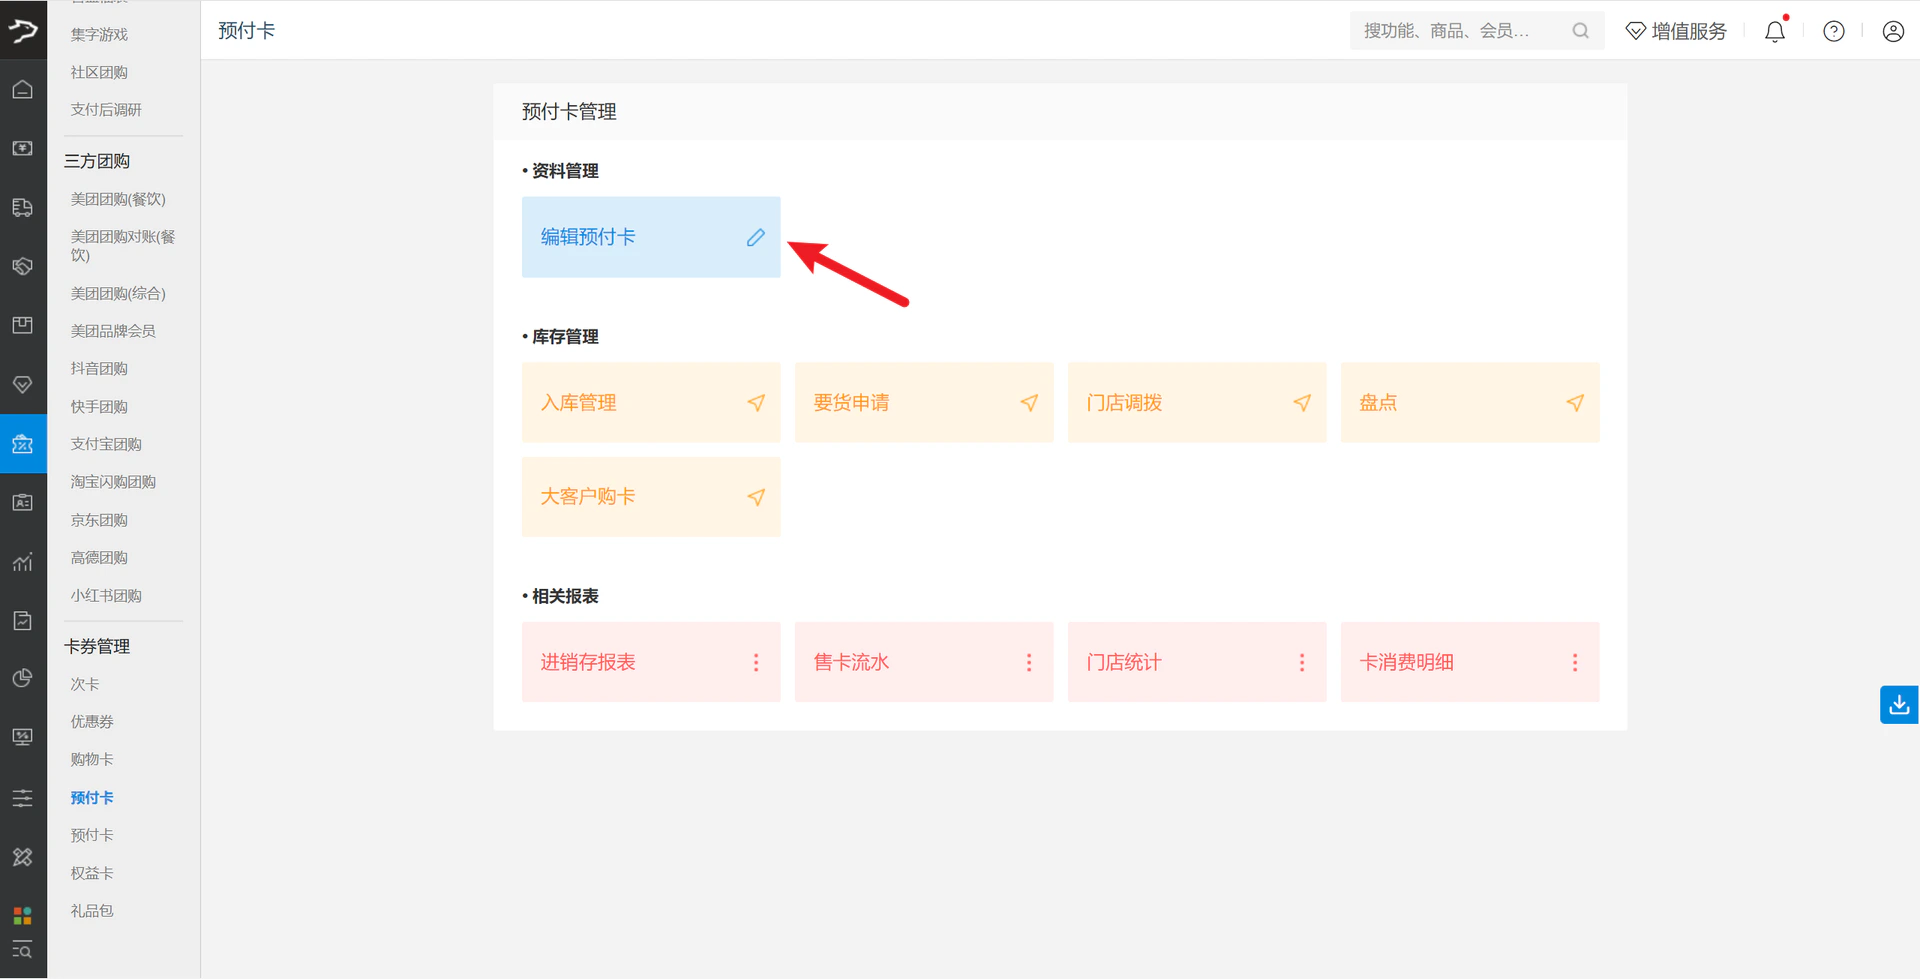1920x979 pixels.
Task: Open three-dot menu on 卡消费明细 card
Action: (1575, 662)
